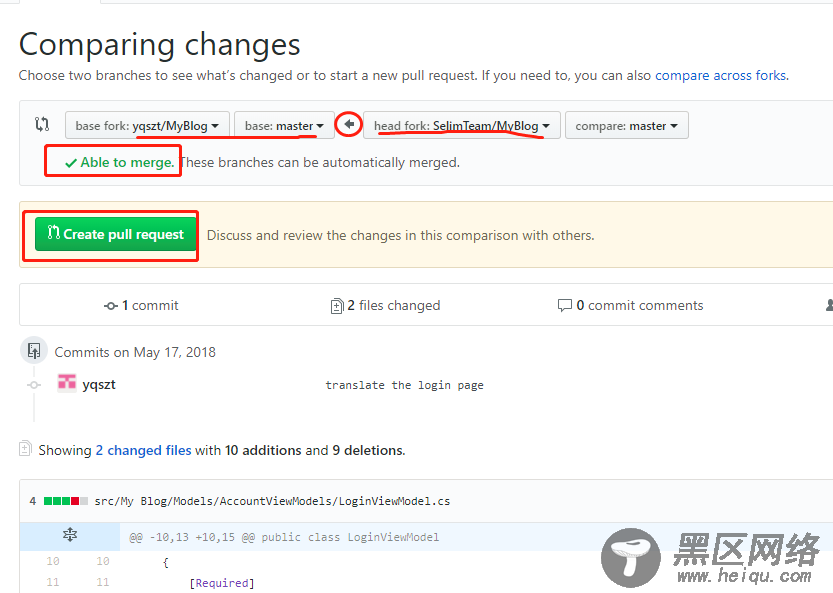
Task: Click the 2 changed files link
Action: (143, 450)
